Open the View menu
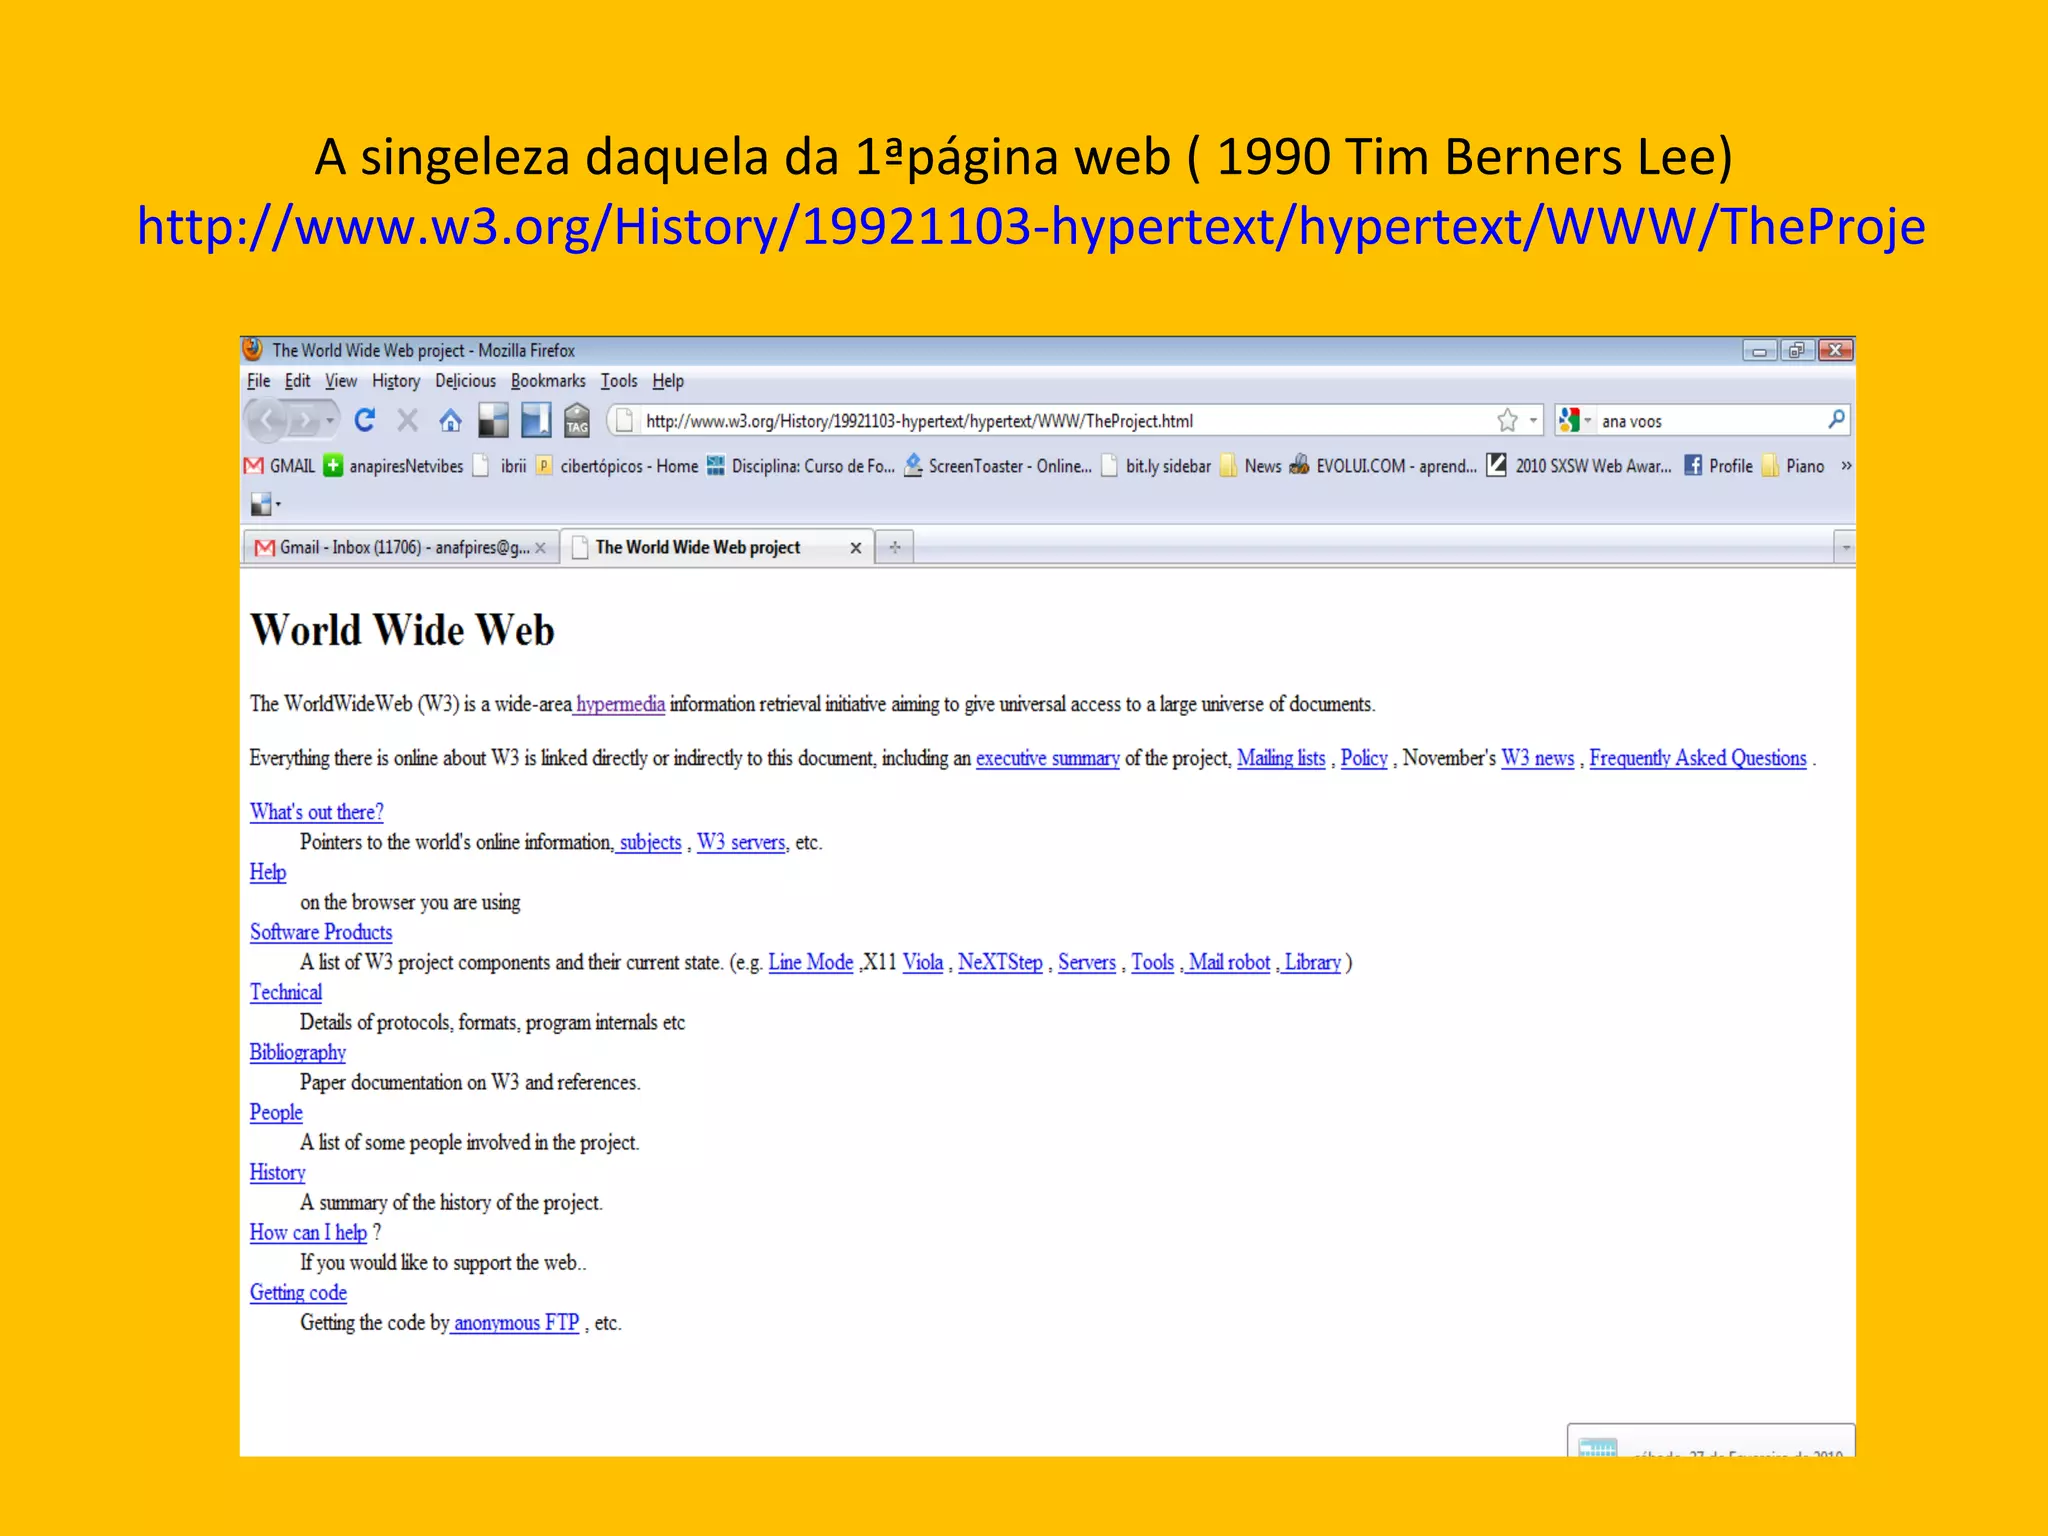The image size is (2048, 1536). [340, 381]
